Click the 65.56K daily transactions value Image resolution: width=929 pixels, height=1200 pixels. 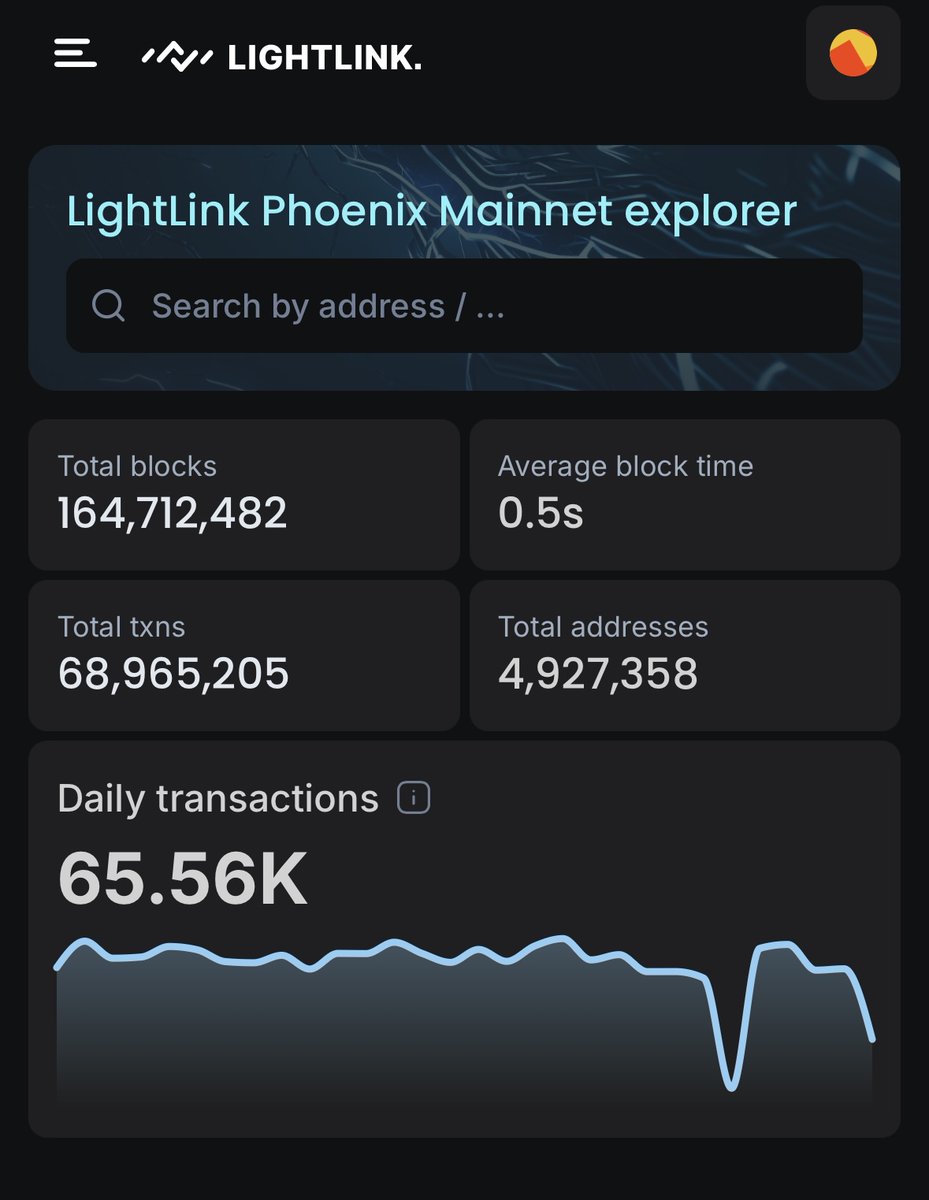(183, 879)
